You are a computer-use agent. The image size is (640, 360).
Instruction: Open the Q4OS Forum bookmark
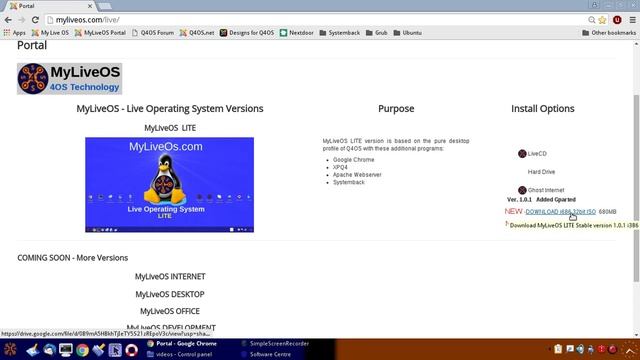[153, 33]
